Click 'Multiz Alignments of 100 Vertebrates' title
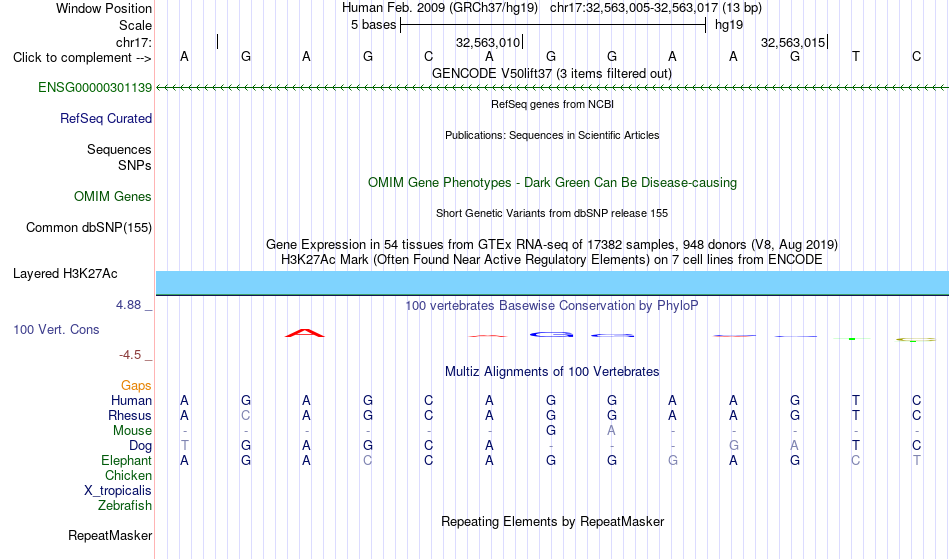Image resolution: width=950 pixels, height=559 pixels. pyautogui.click(x=552, y=371)
